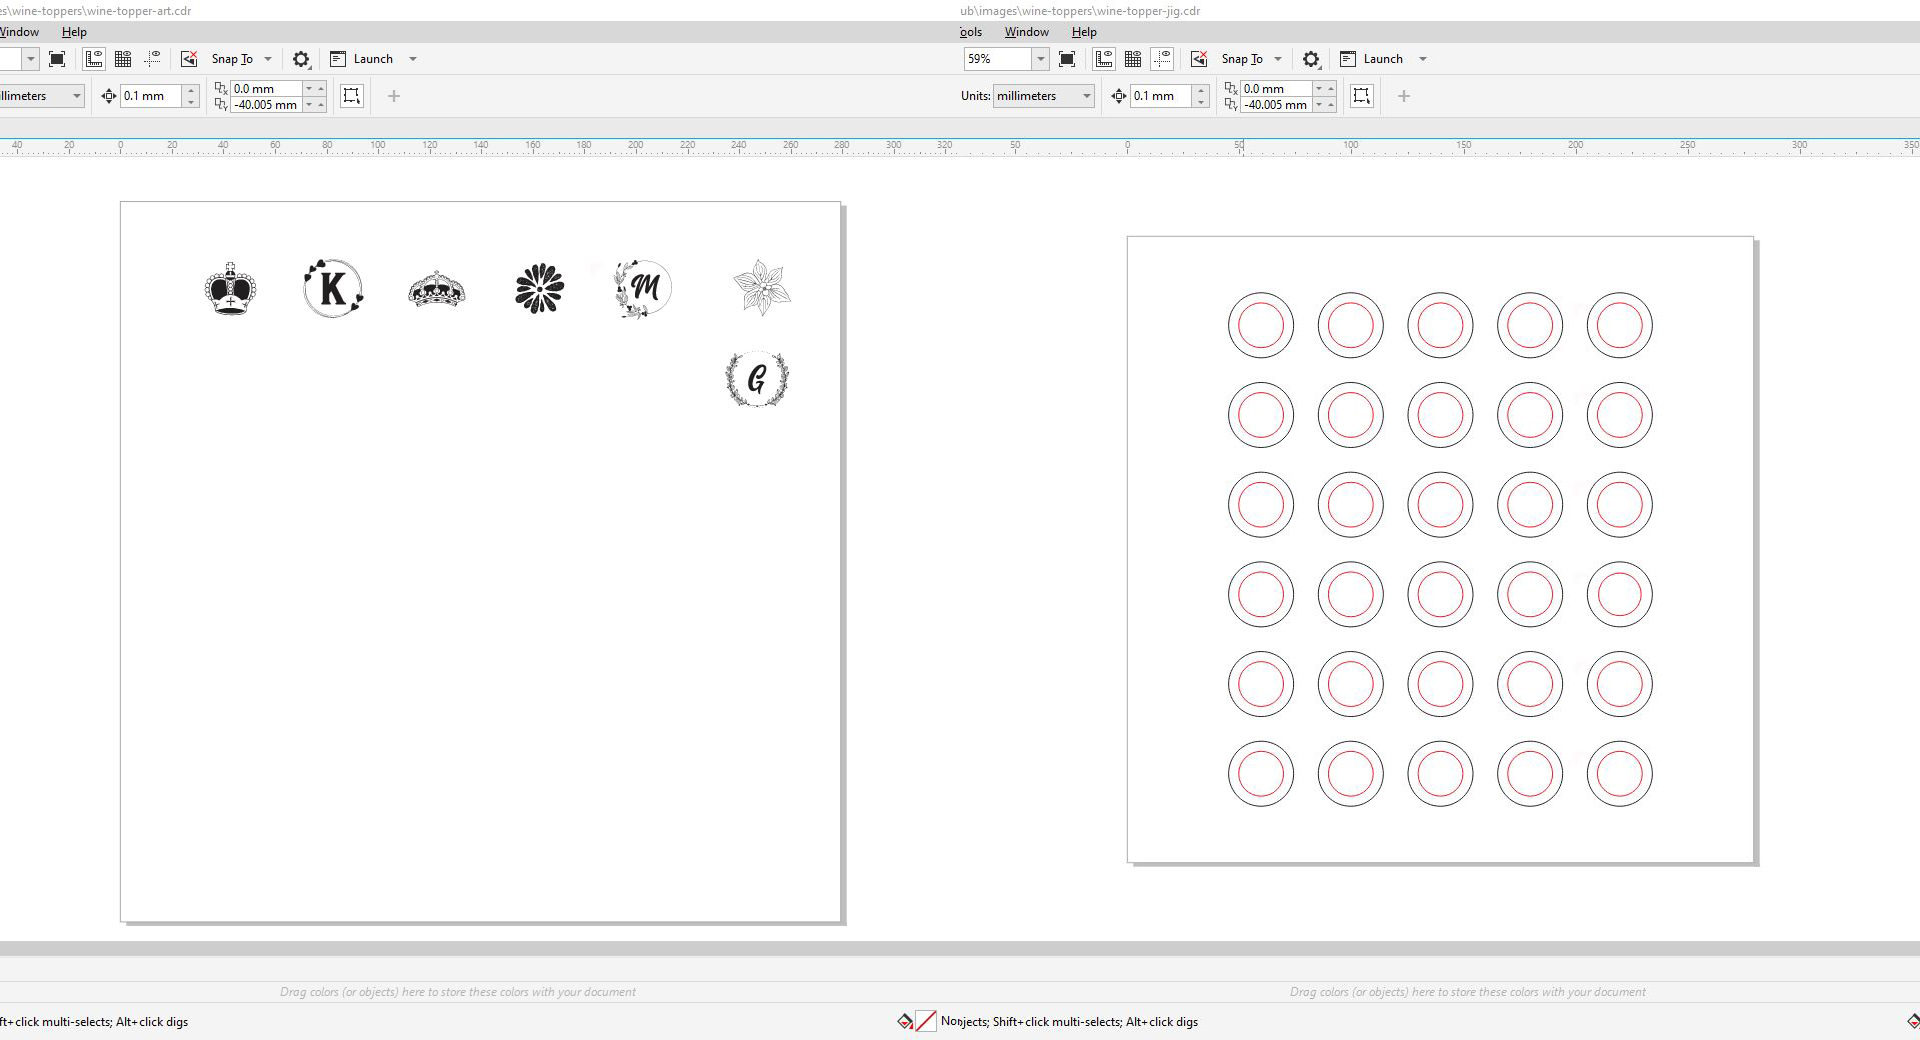Click duplicate X offset 0.0 mm in jig window

(x=1276, y=89)
